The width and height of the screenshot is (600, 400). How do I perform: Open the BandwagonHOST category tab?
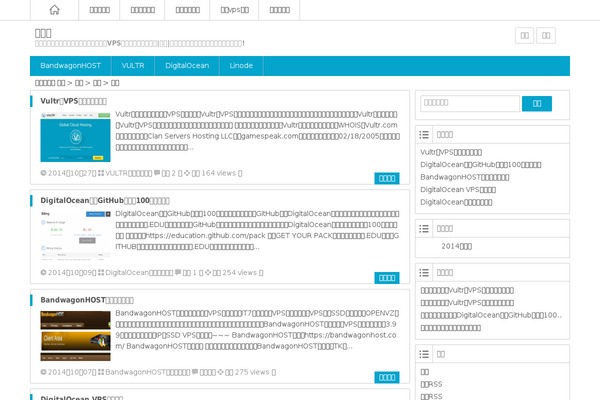pos(70,65)
